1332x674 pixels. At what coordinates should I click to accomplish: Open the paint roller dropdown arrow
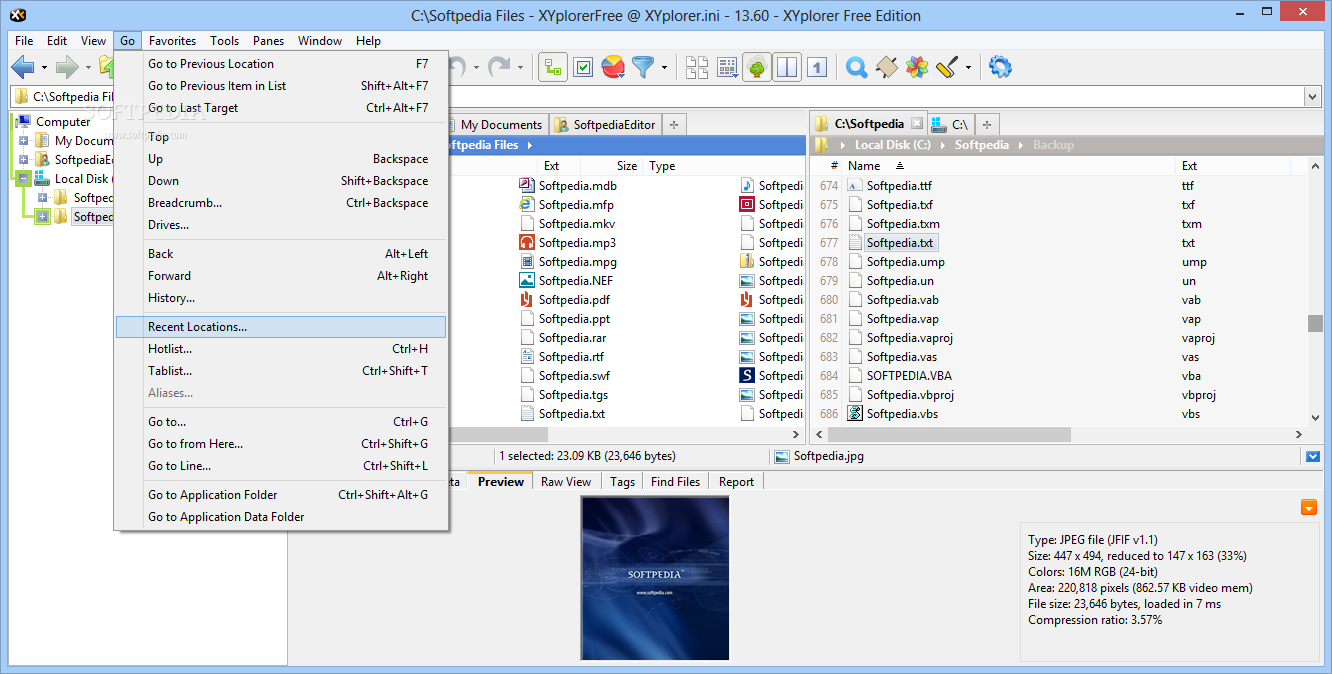point(968,68)
